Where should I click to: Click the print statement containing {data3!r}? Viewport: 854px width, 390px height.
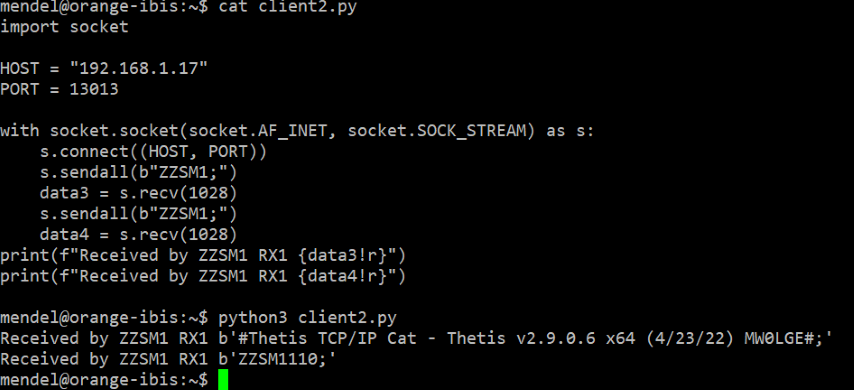point(203,255)
